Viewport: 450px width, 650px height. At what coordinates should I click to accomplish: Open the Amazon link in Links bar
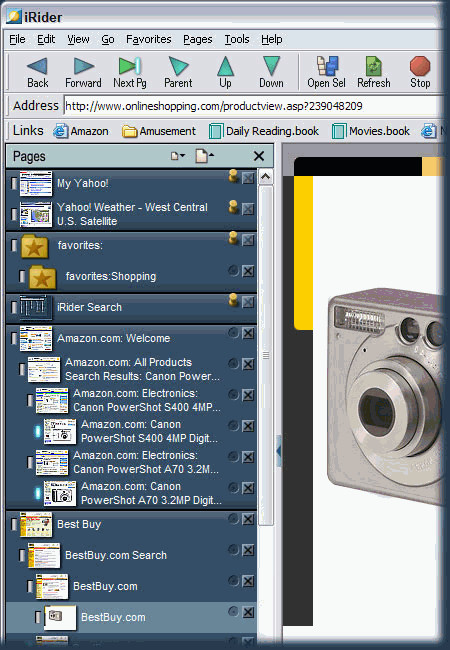tap(81, 131)
